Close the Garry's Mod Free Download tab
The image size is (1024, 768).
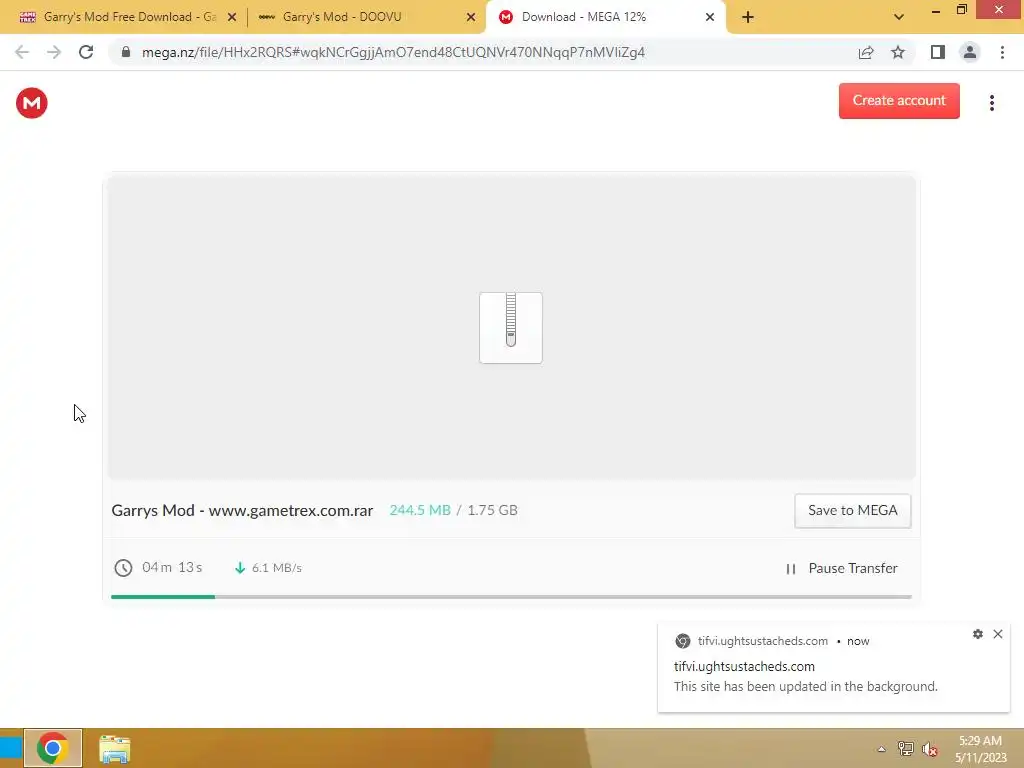232,17
